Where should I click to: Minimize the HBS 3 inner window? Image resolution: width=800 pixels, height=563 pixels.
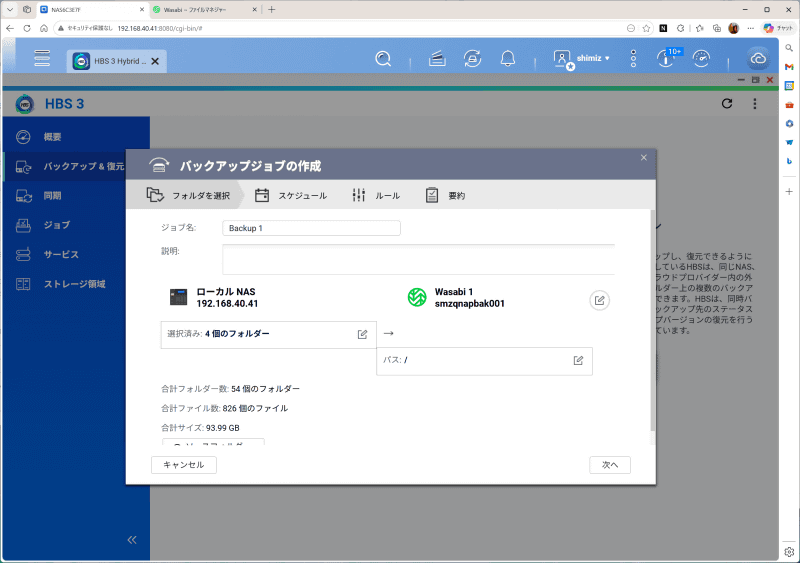coord(741,80)
